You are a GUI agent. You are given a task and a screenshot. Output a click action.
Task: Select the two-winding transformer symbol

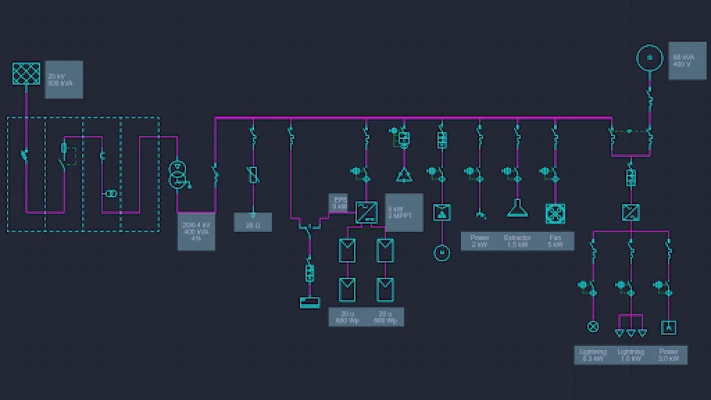pos(177,175)
